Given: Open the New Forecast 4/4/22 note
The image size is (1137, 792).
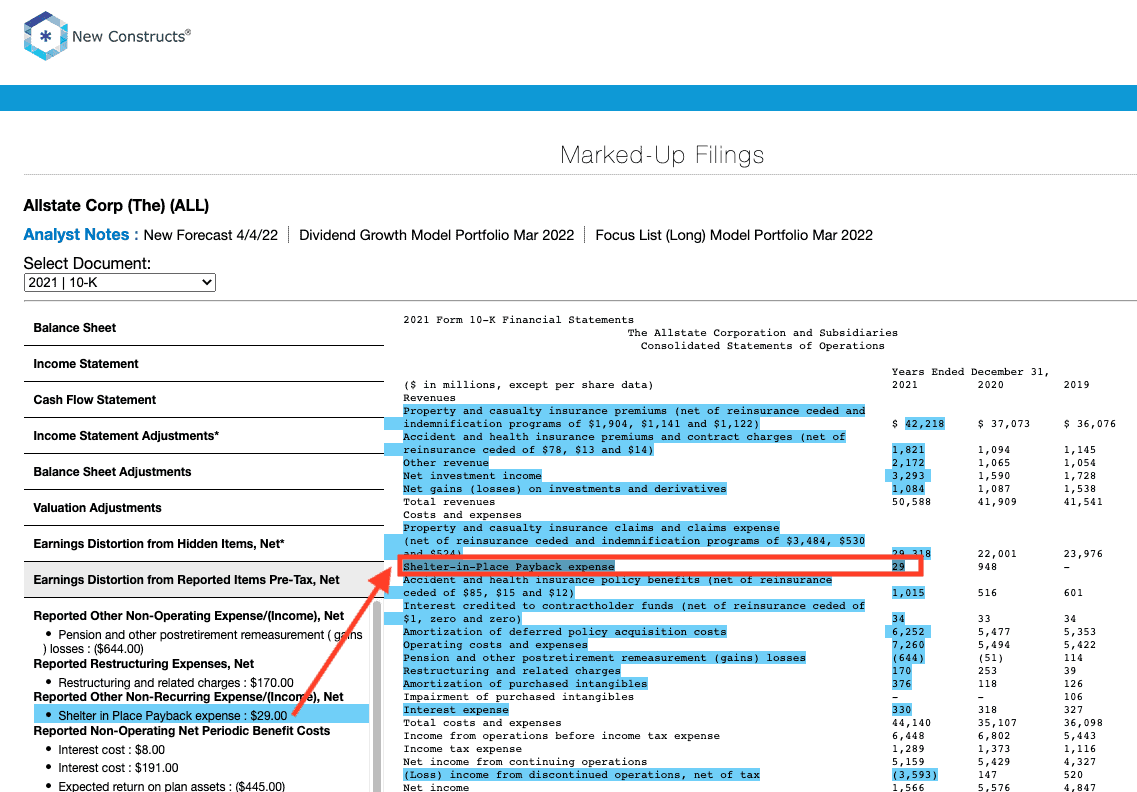Looking at the screenshot, I should tap(210, 235).
